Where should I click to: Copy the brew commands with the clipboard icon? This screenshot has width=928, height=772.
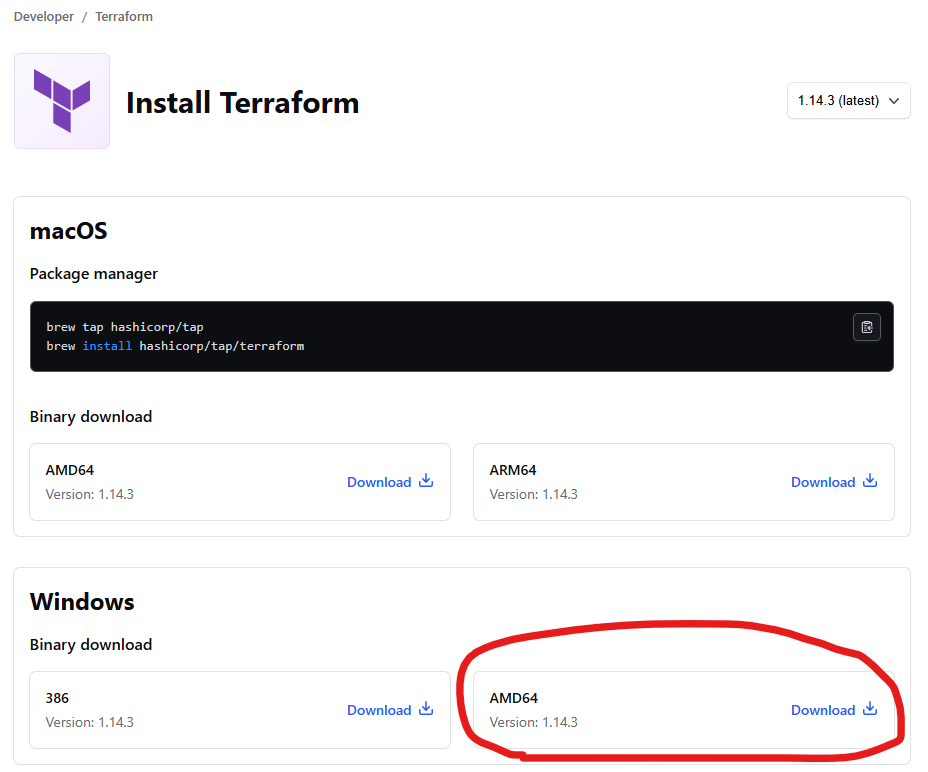(866, 327)
